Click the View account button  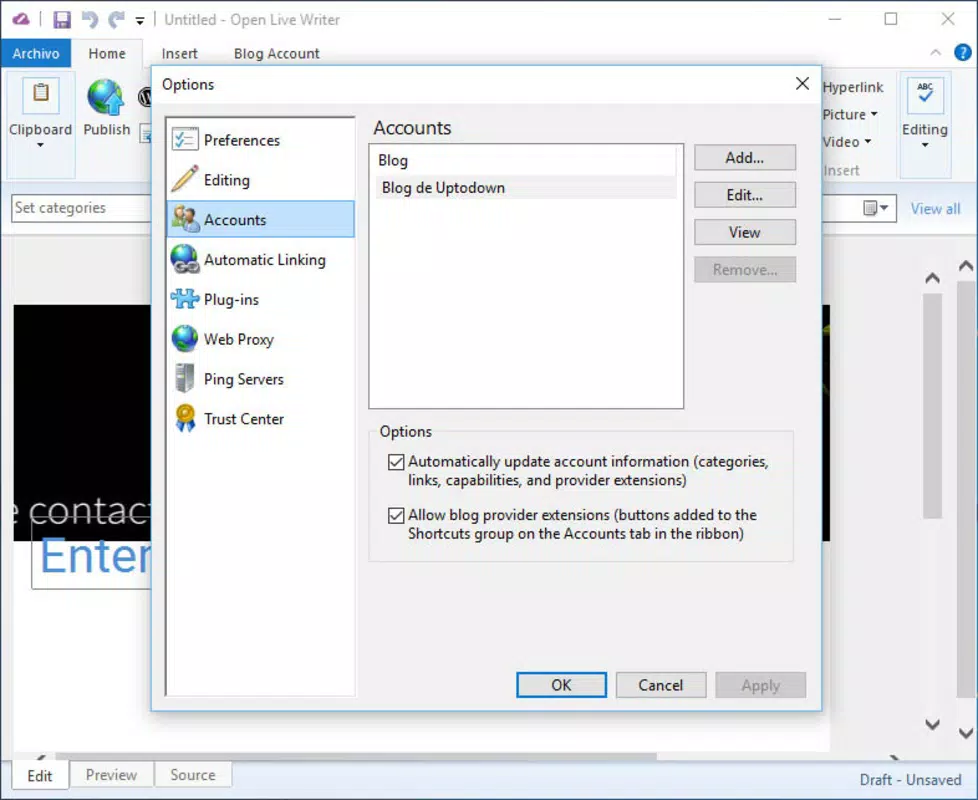745,232
